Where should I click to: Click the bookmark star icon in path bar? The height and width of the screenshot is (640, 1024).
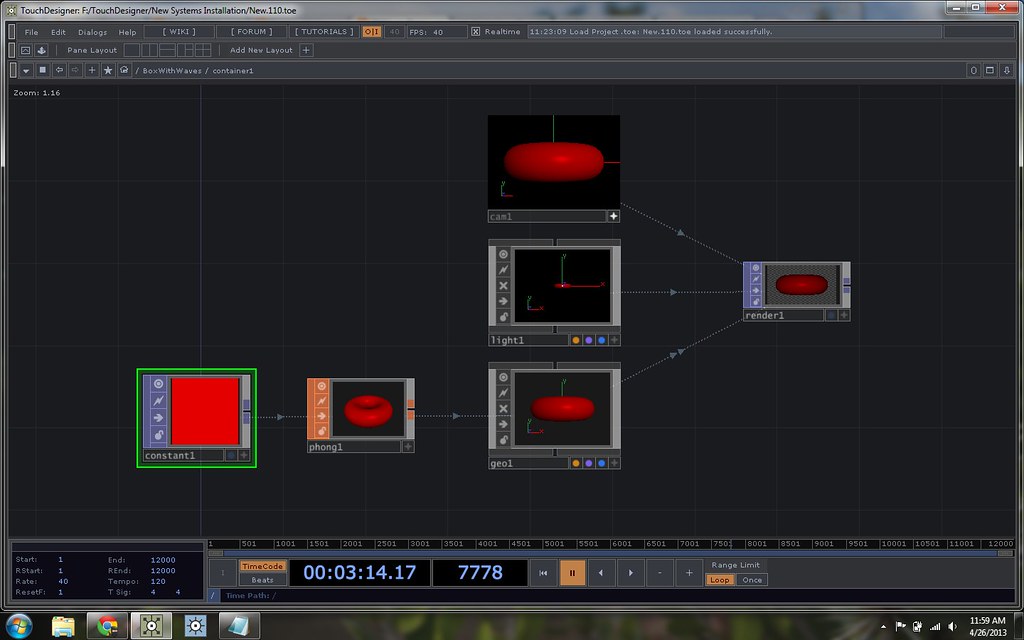[x=108, y=70]
